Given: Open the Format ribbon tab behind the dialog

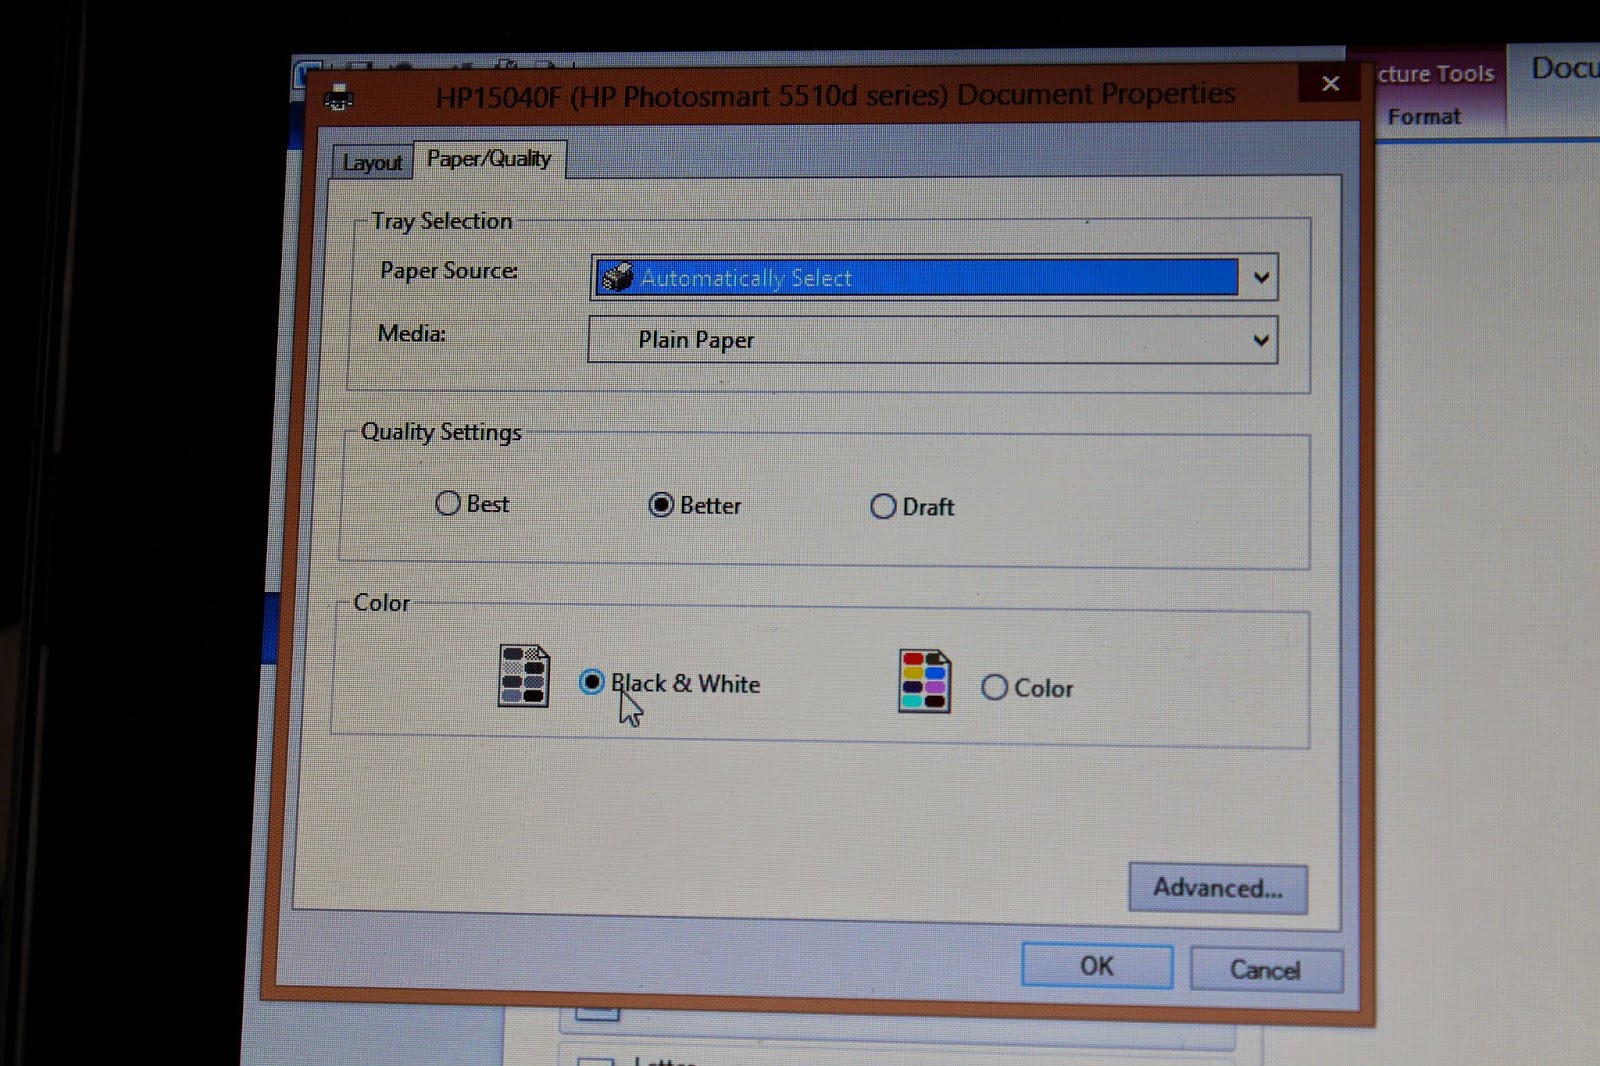Looking at the screenshot, I should pyautogui.click(x=1424, y=117).
